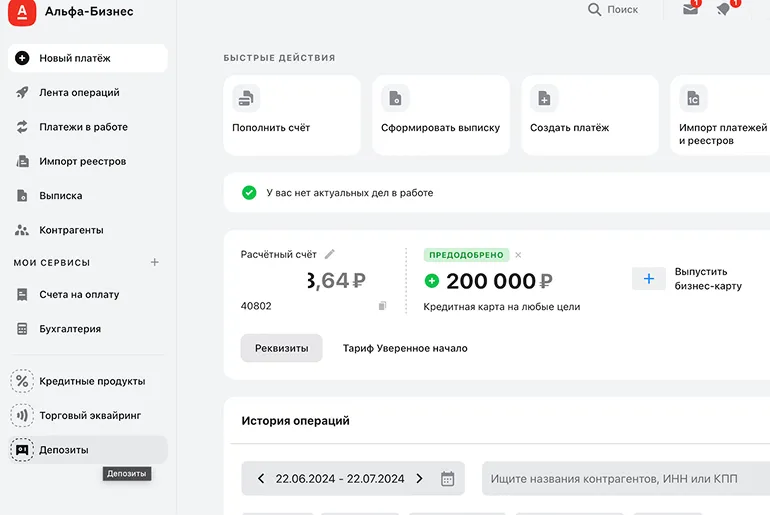Click the Импорт платежей и реестров label
Image resolution: width=770 pixels, height=515 pixels.
(723, 134)
